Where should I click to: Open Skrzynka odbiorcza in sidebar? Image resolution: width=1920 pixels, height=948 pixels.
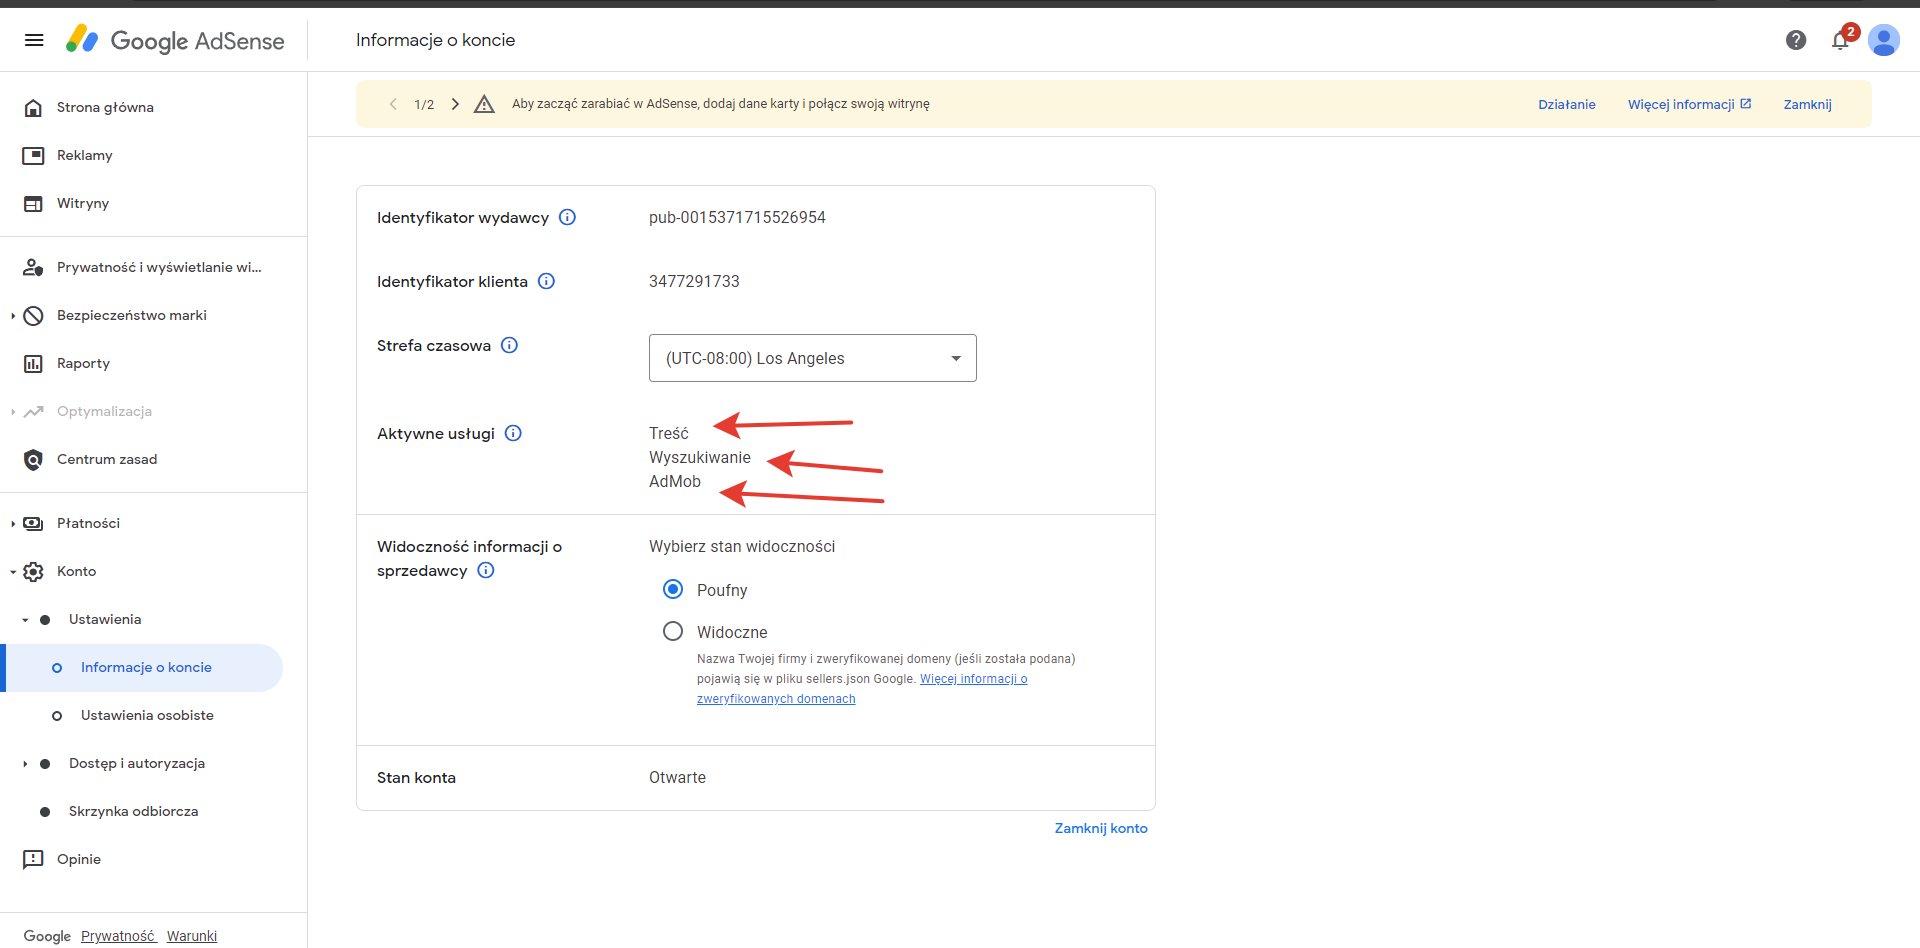(x=133, y=811)
